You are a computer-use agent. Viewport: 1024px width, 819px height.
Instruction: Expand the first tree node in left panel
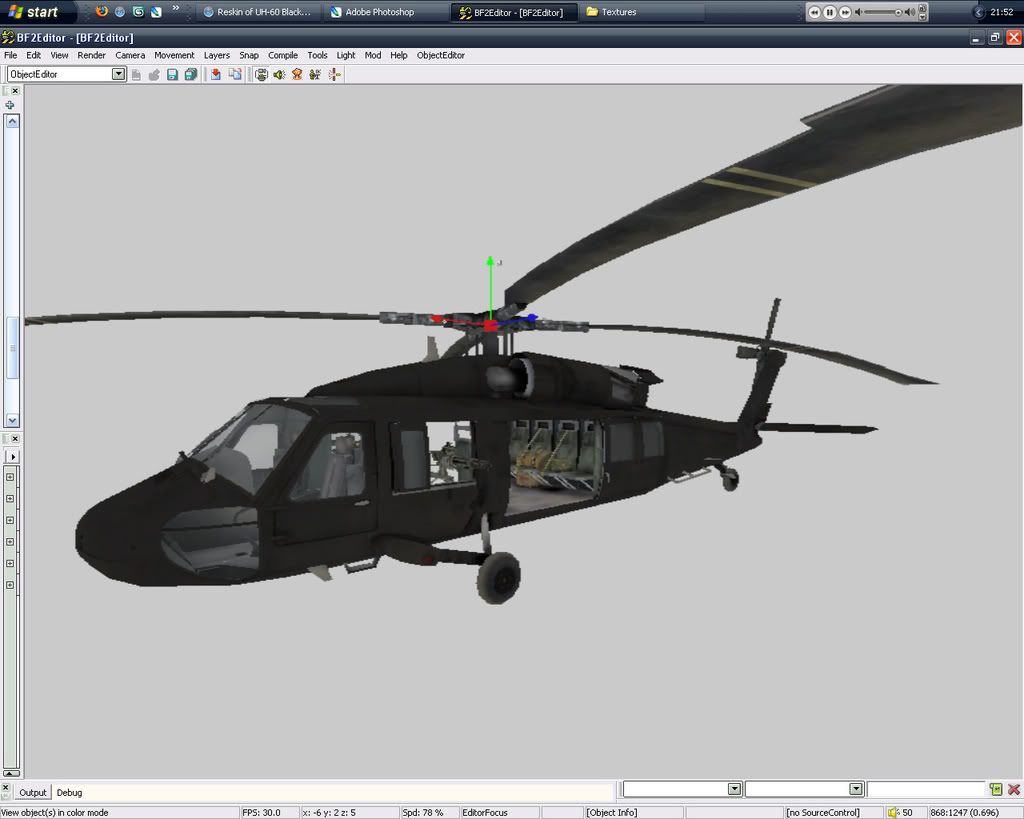tap(10, 476)
